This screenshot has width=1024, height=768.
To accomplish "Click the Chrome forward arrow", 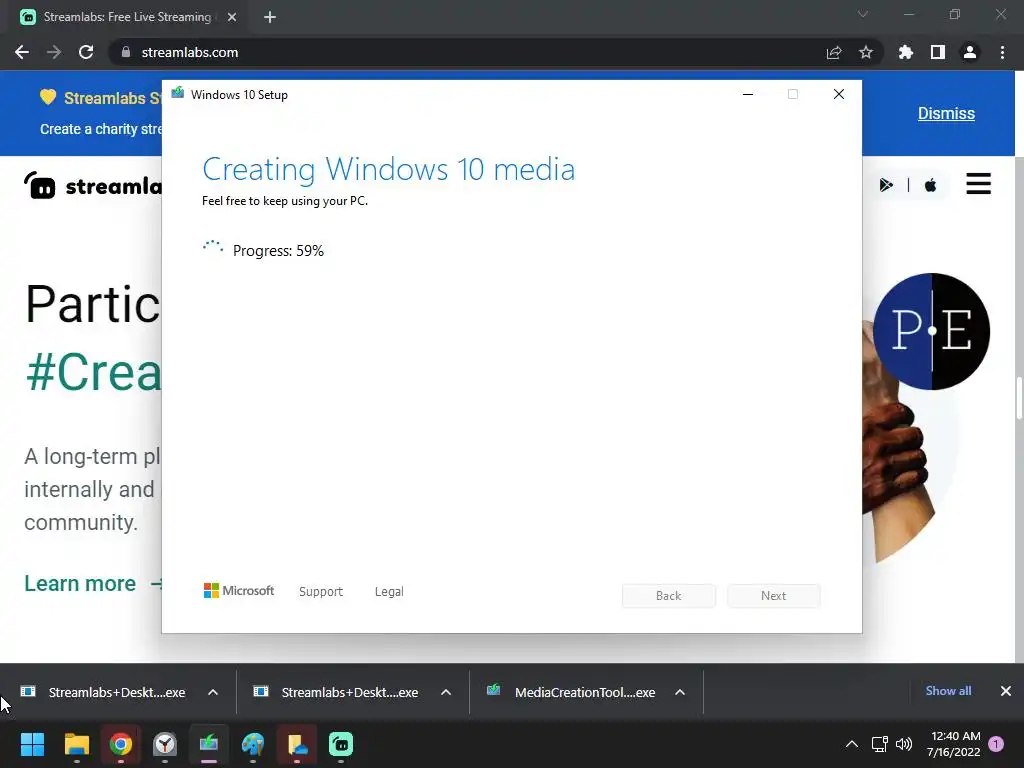I will click(54, 52).
